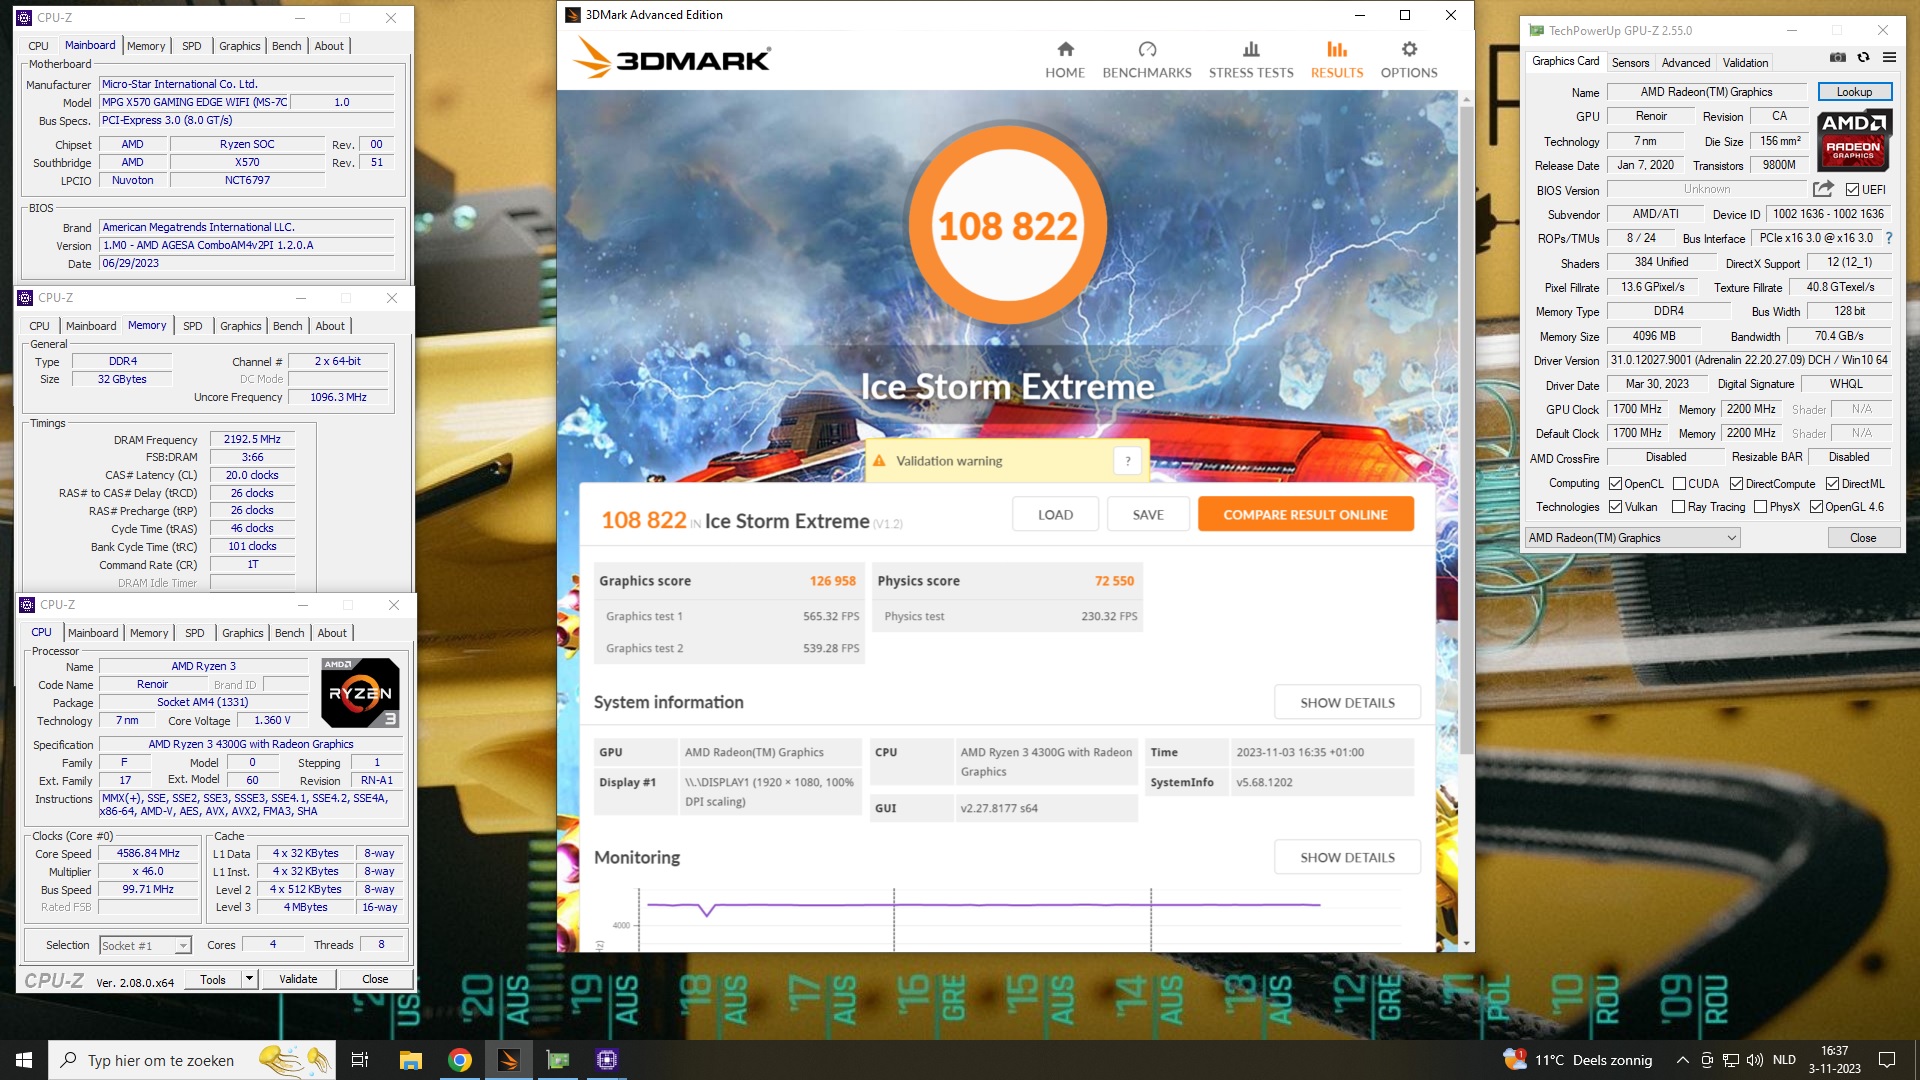Click the Validate button in CPU-Z
1920x1080 pixels.
tap(298, 979)
